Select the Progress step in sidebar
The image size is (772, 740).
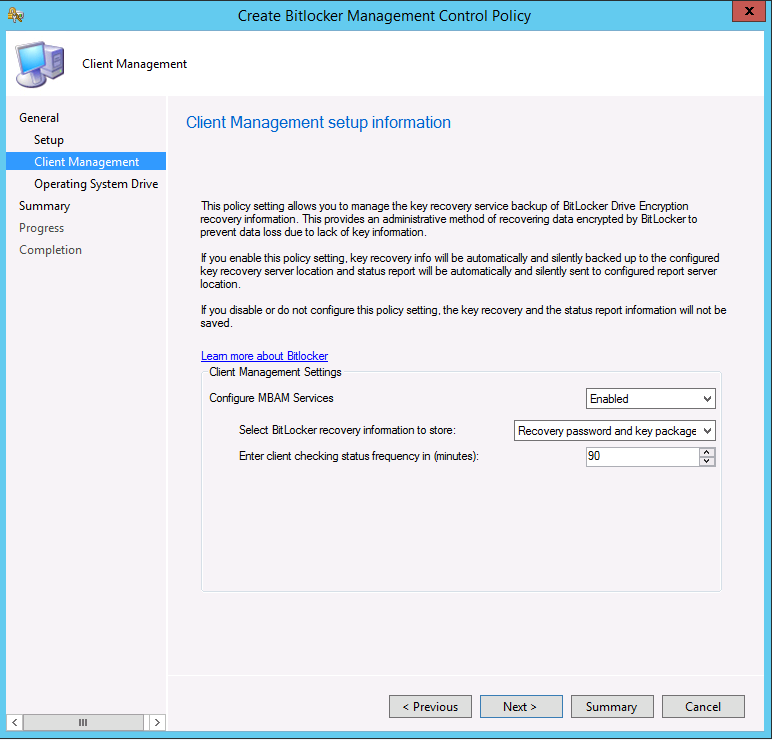pos(41,228)
